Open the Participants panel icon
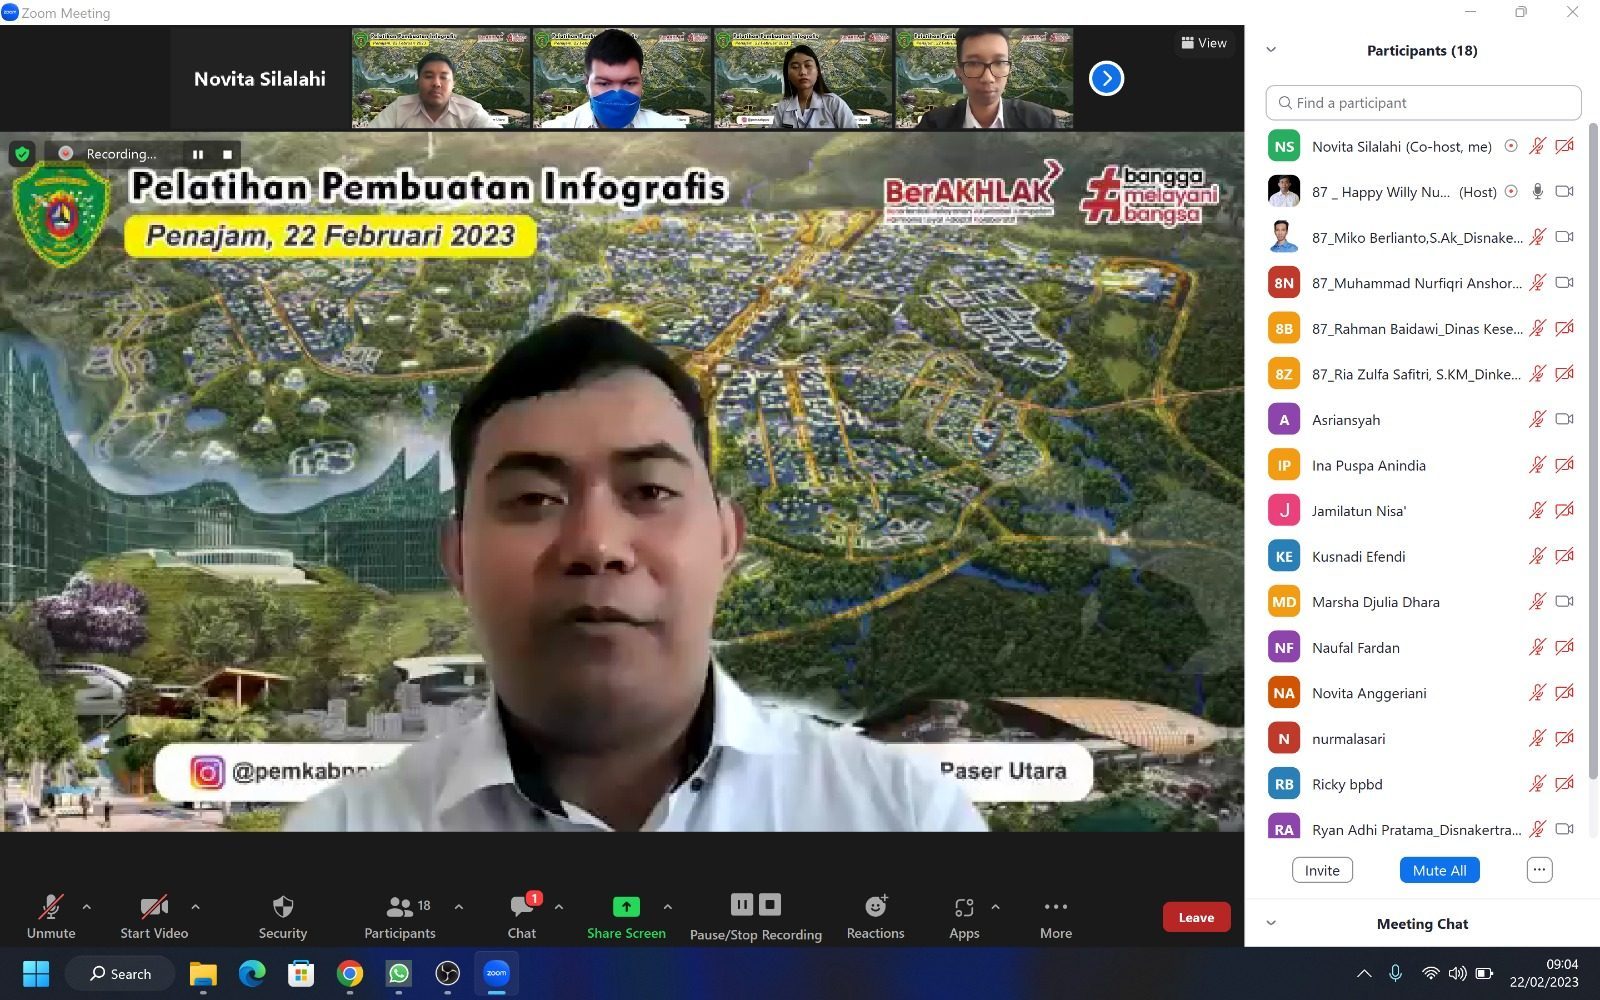The height and width of the screenshot is (1000, 1600). tap(399, 906)
